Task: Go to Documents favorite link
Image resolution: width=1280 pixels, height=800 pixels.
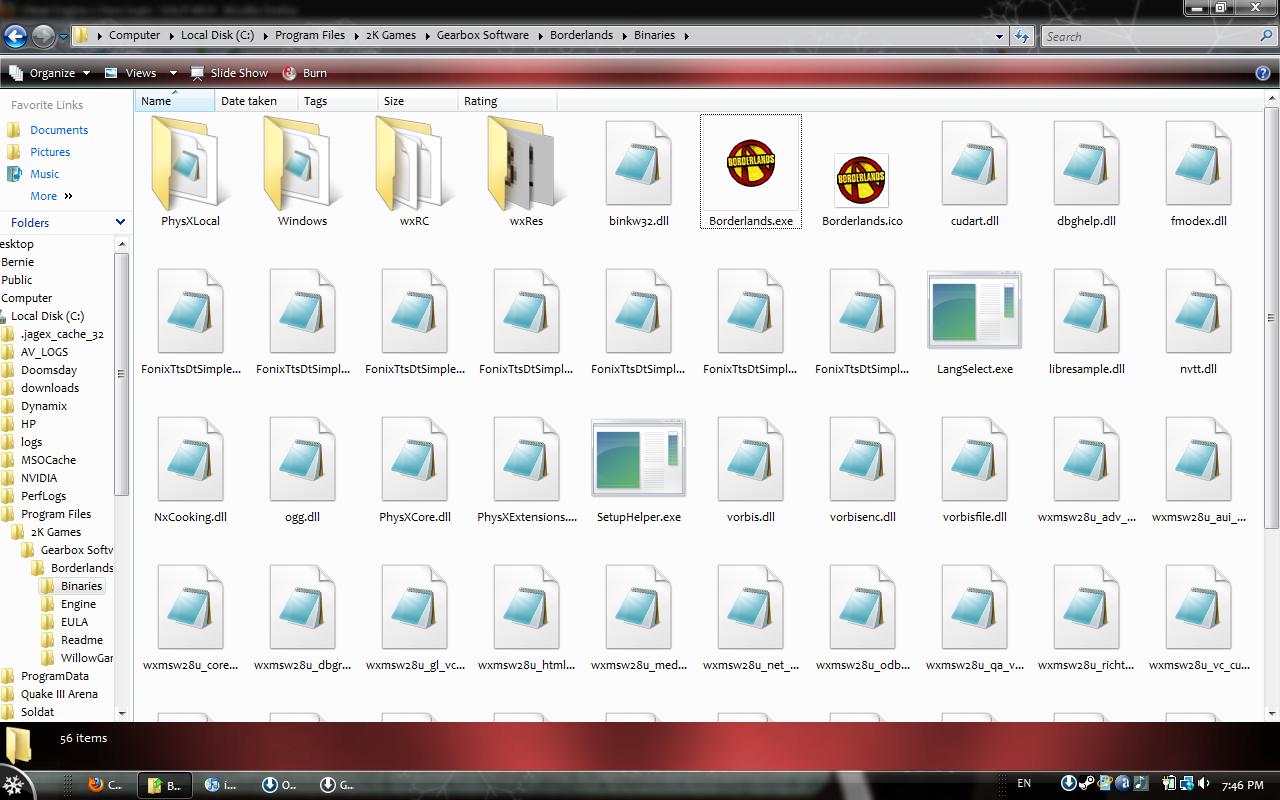Action: (59, 130)
